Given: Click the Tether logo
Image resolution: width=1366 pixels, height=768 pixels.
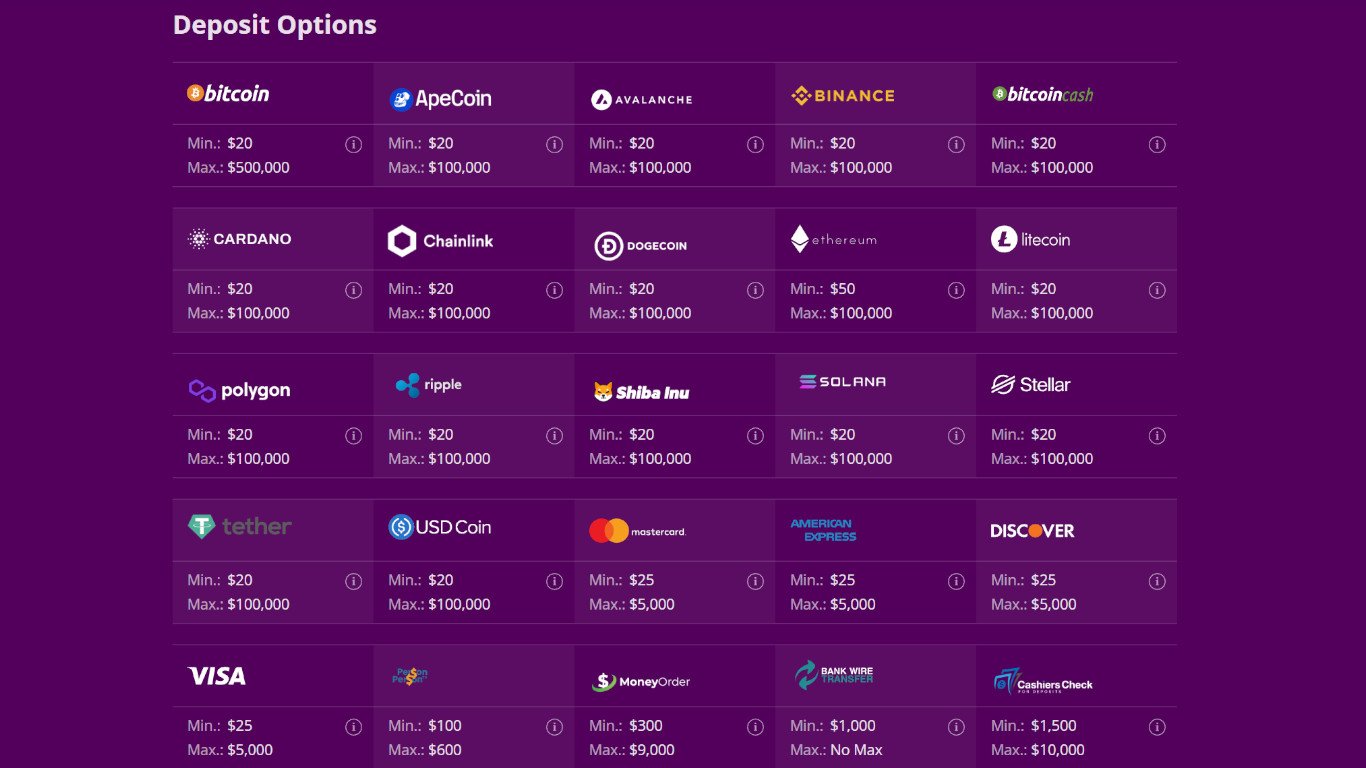Looking at the screenshot, I should [239, 526].
